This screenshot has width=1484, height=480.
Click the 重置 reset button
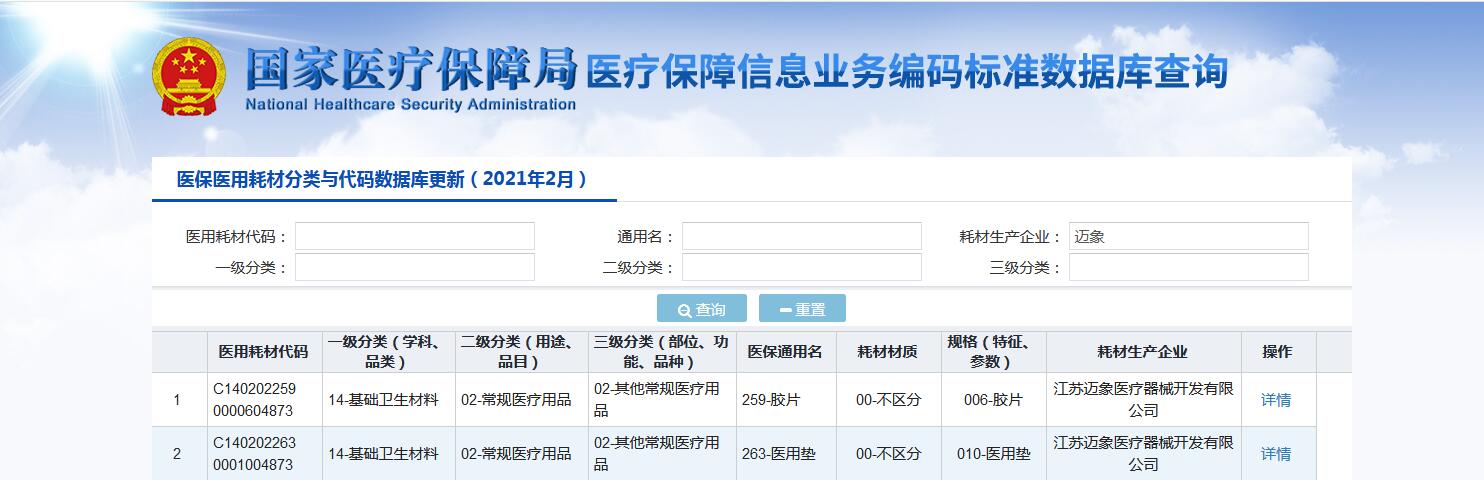point(802,309)
